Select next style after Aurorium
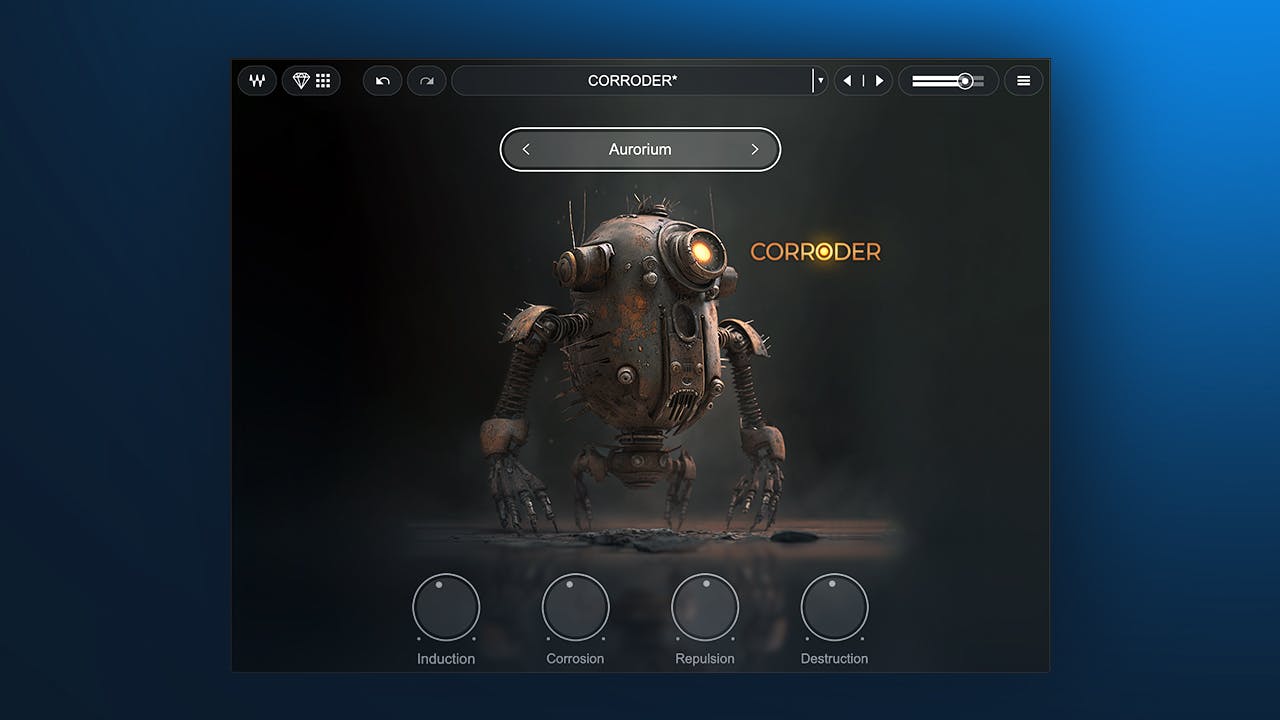The height and width of the screenshot is (720, 1280). click(755, 149)
